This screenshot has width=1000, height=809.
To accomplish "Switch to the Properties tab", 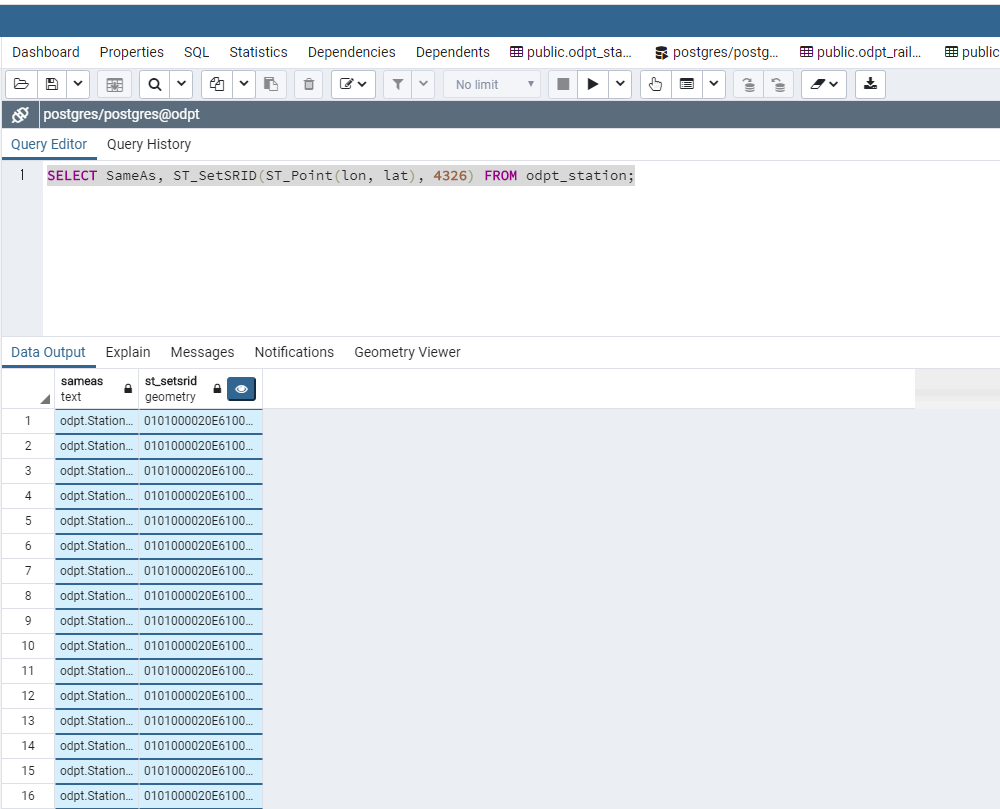I will click(x=131, y=52).
